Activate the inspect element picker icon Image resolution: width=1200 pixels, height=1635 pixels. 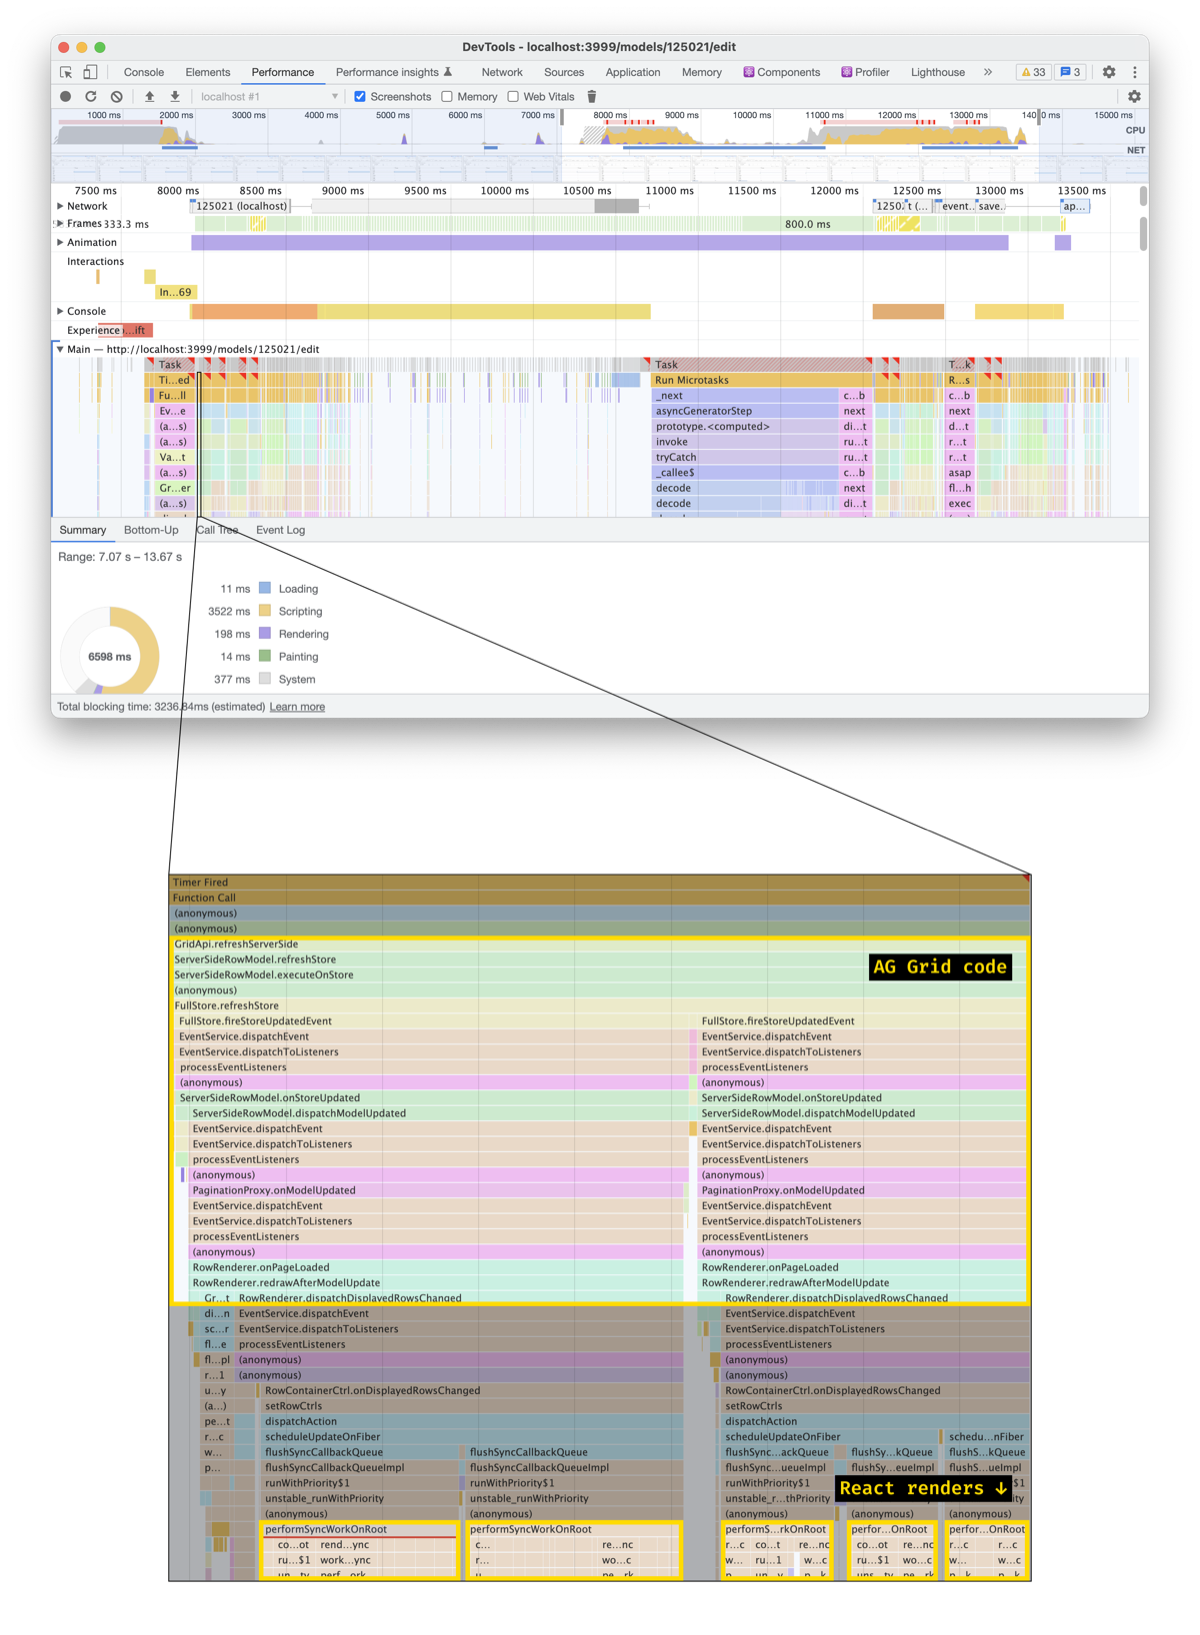point(66,72)
